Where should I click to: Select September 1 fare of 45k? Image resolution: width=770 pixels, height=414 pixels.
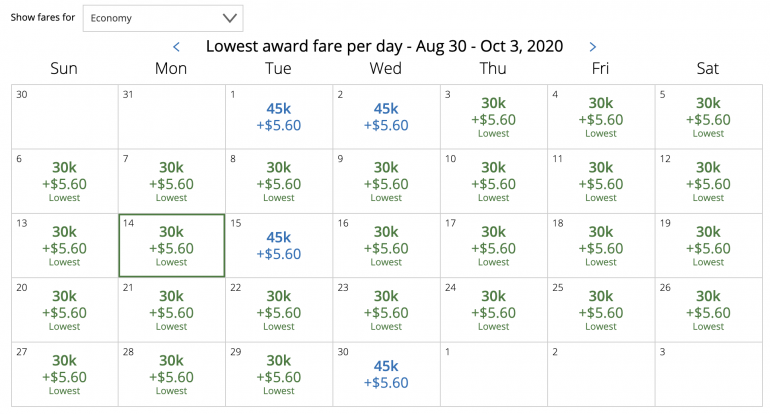279,117
